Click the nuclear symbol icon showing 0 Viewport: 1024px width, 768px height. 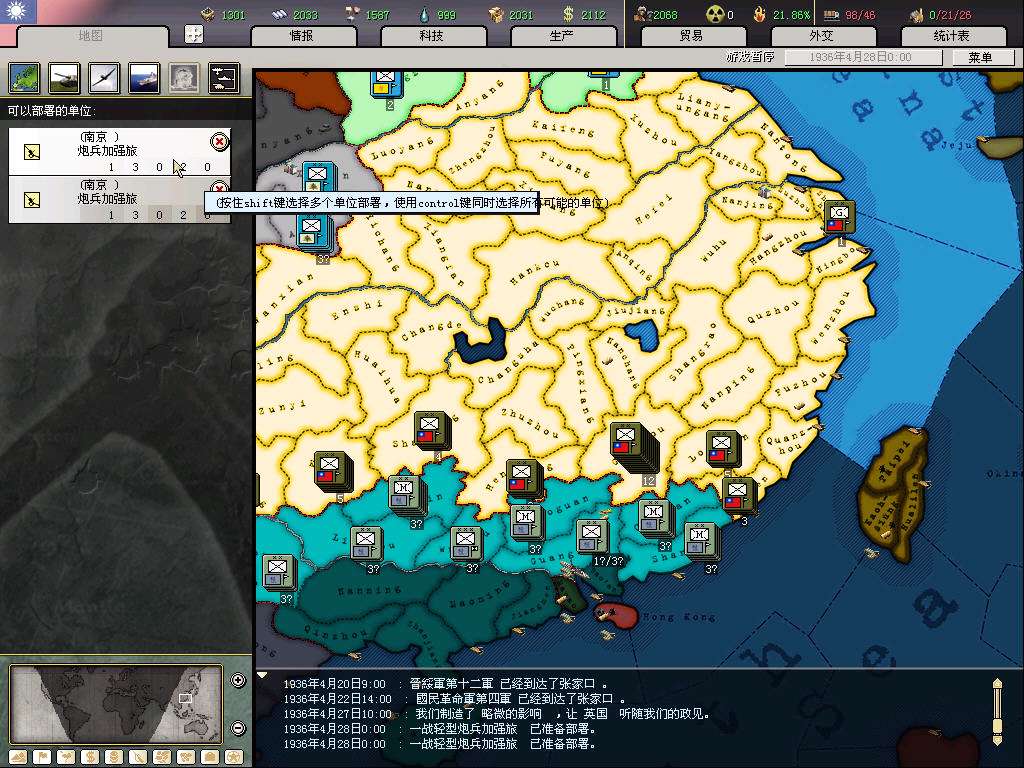point(715,14)
